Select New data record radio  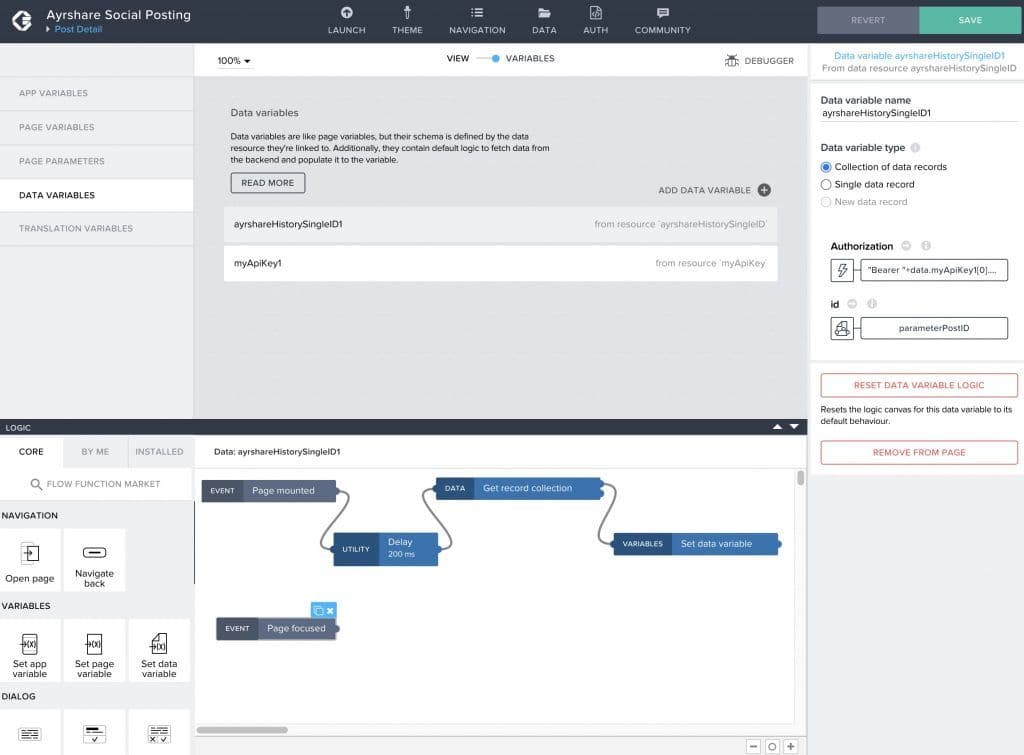pyautogui.click(x=825, y=202)
